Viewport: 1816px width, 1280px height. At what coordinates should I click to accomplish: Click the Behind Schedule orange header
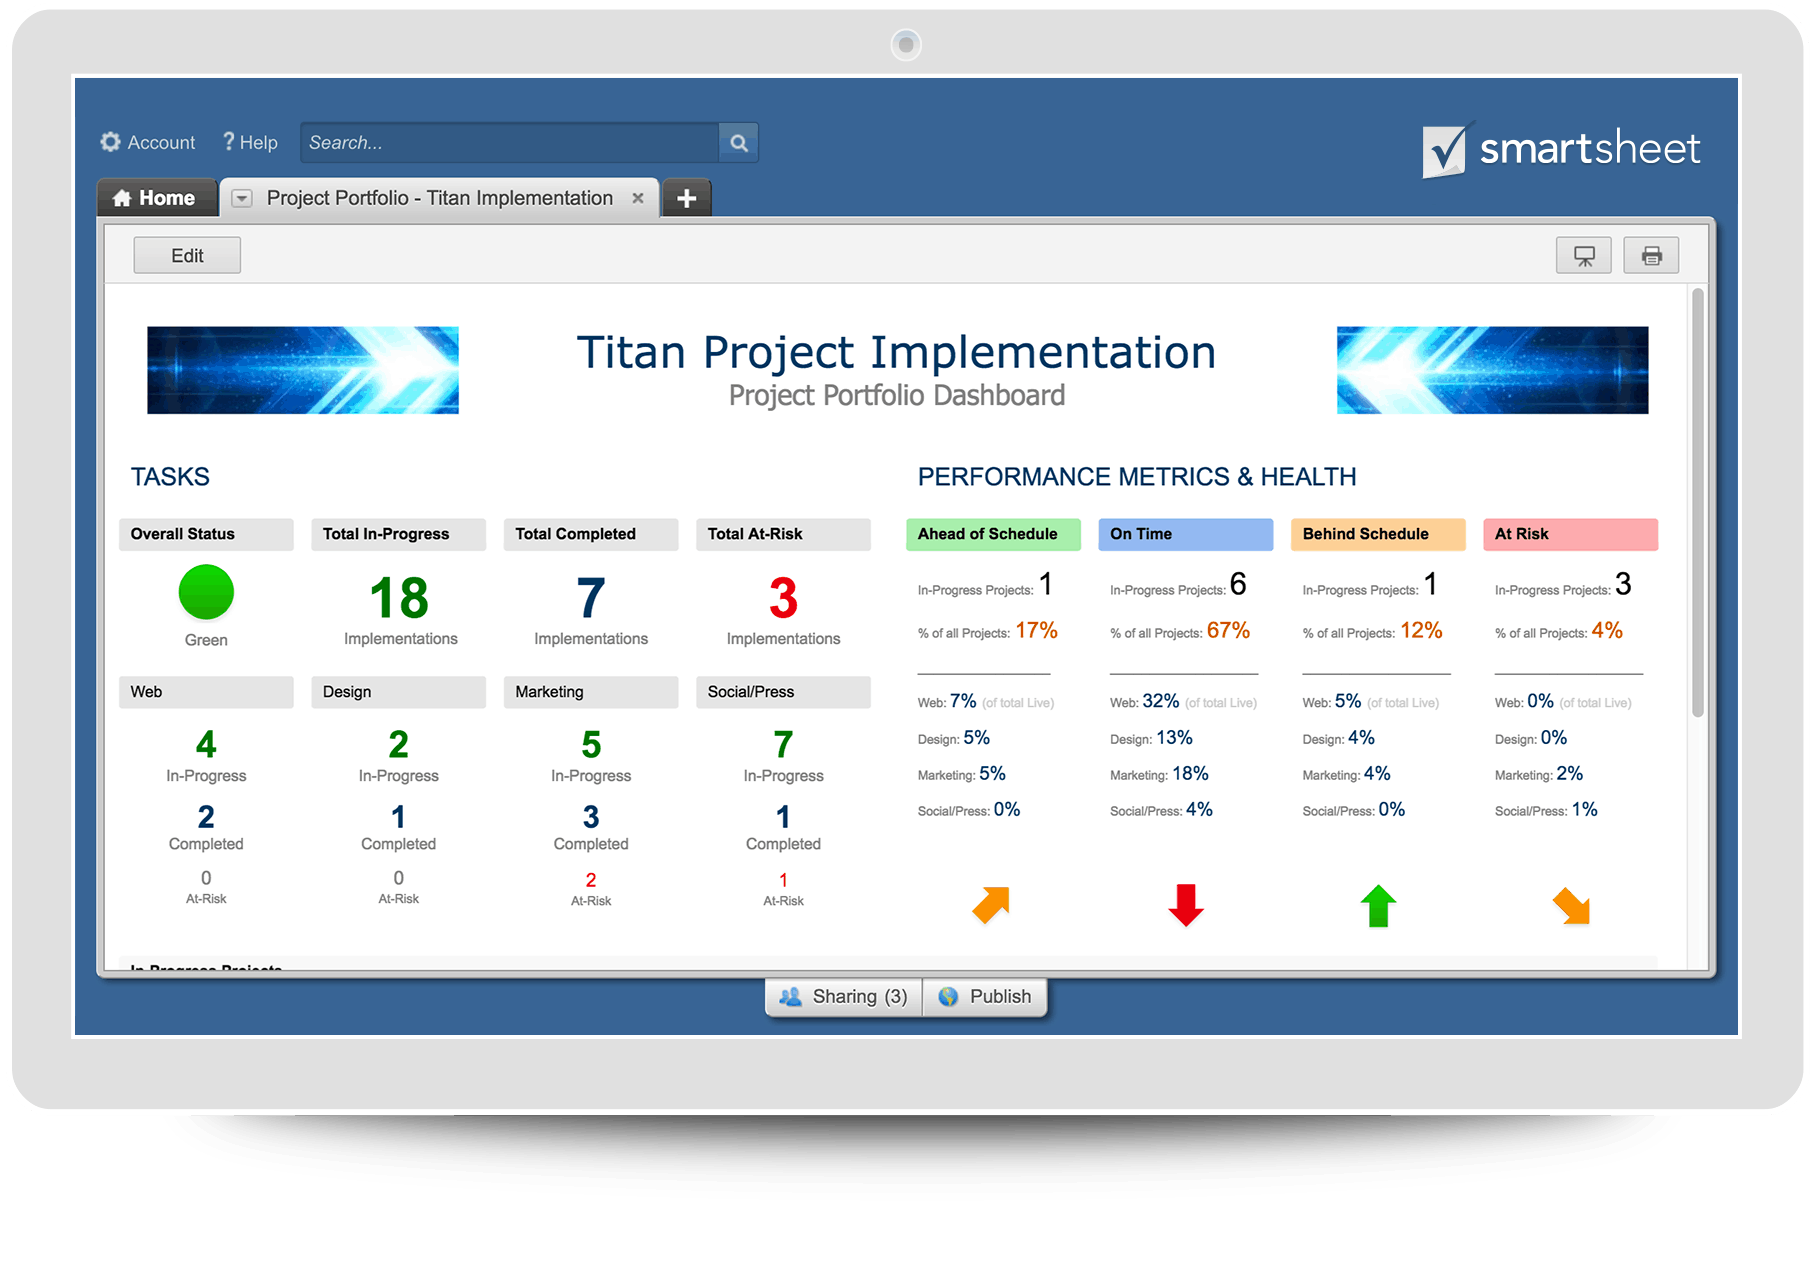click(x=1378, y=534)
